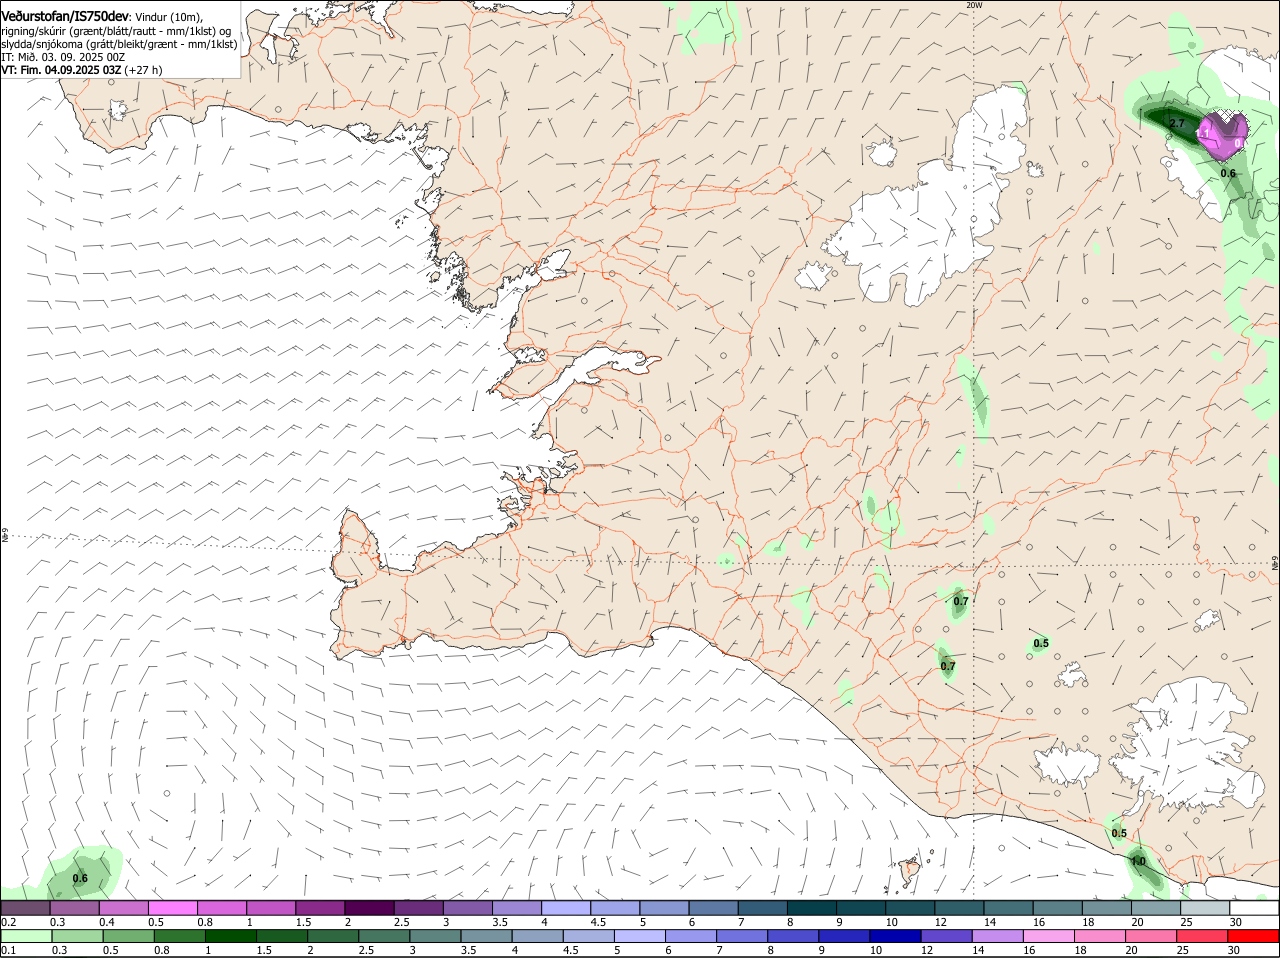Click the 20W longitude label
Screen dimensions: 1280x958
(x=974, y=5)
